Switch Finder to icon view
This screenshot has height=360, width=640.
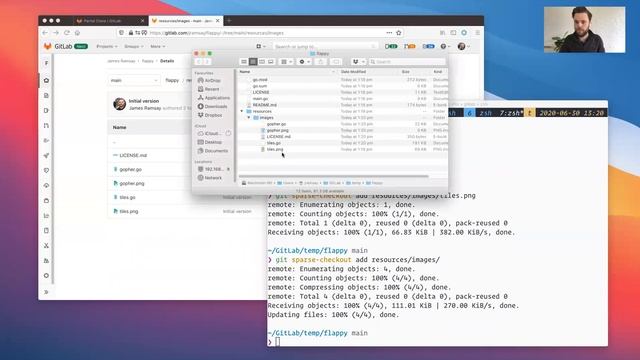[244, 62]
